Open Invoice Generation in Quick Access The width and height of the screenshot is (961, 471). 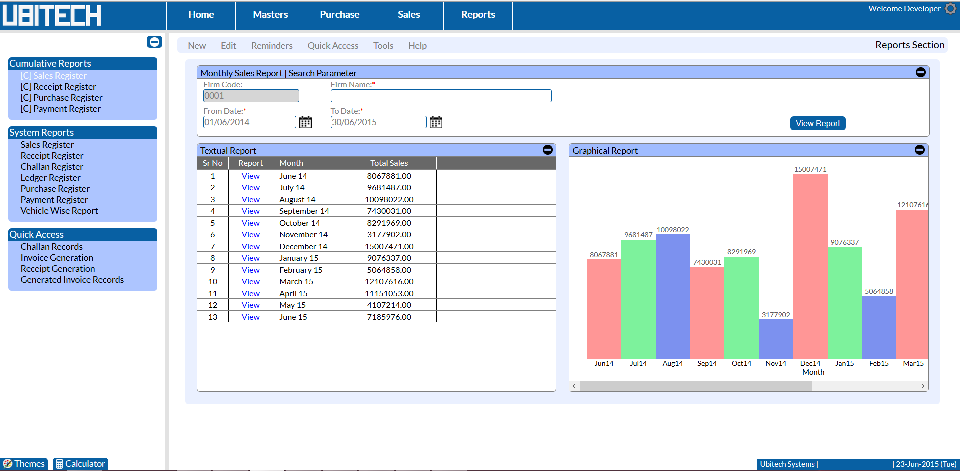coord(57,258)
